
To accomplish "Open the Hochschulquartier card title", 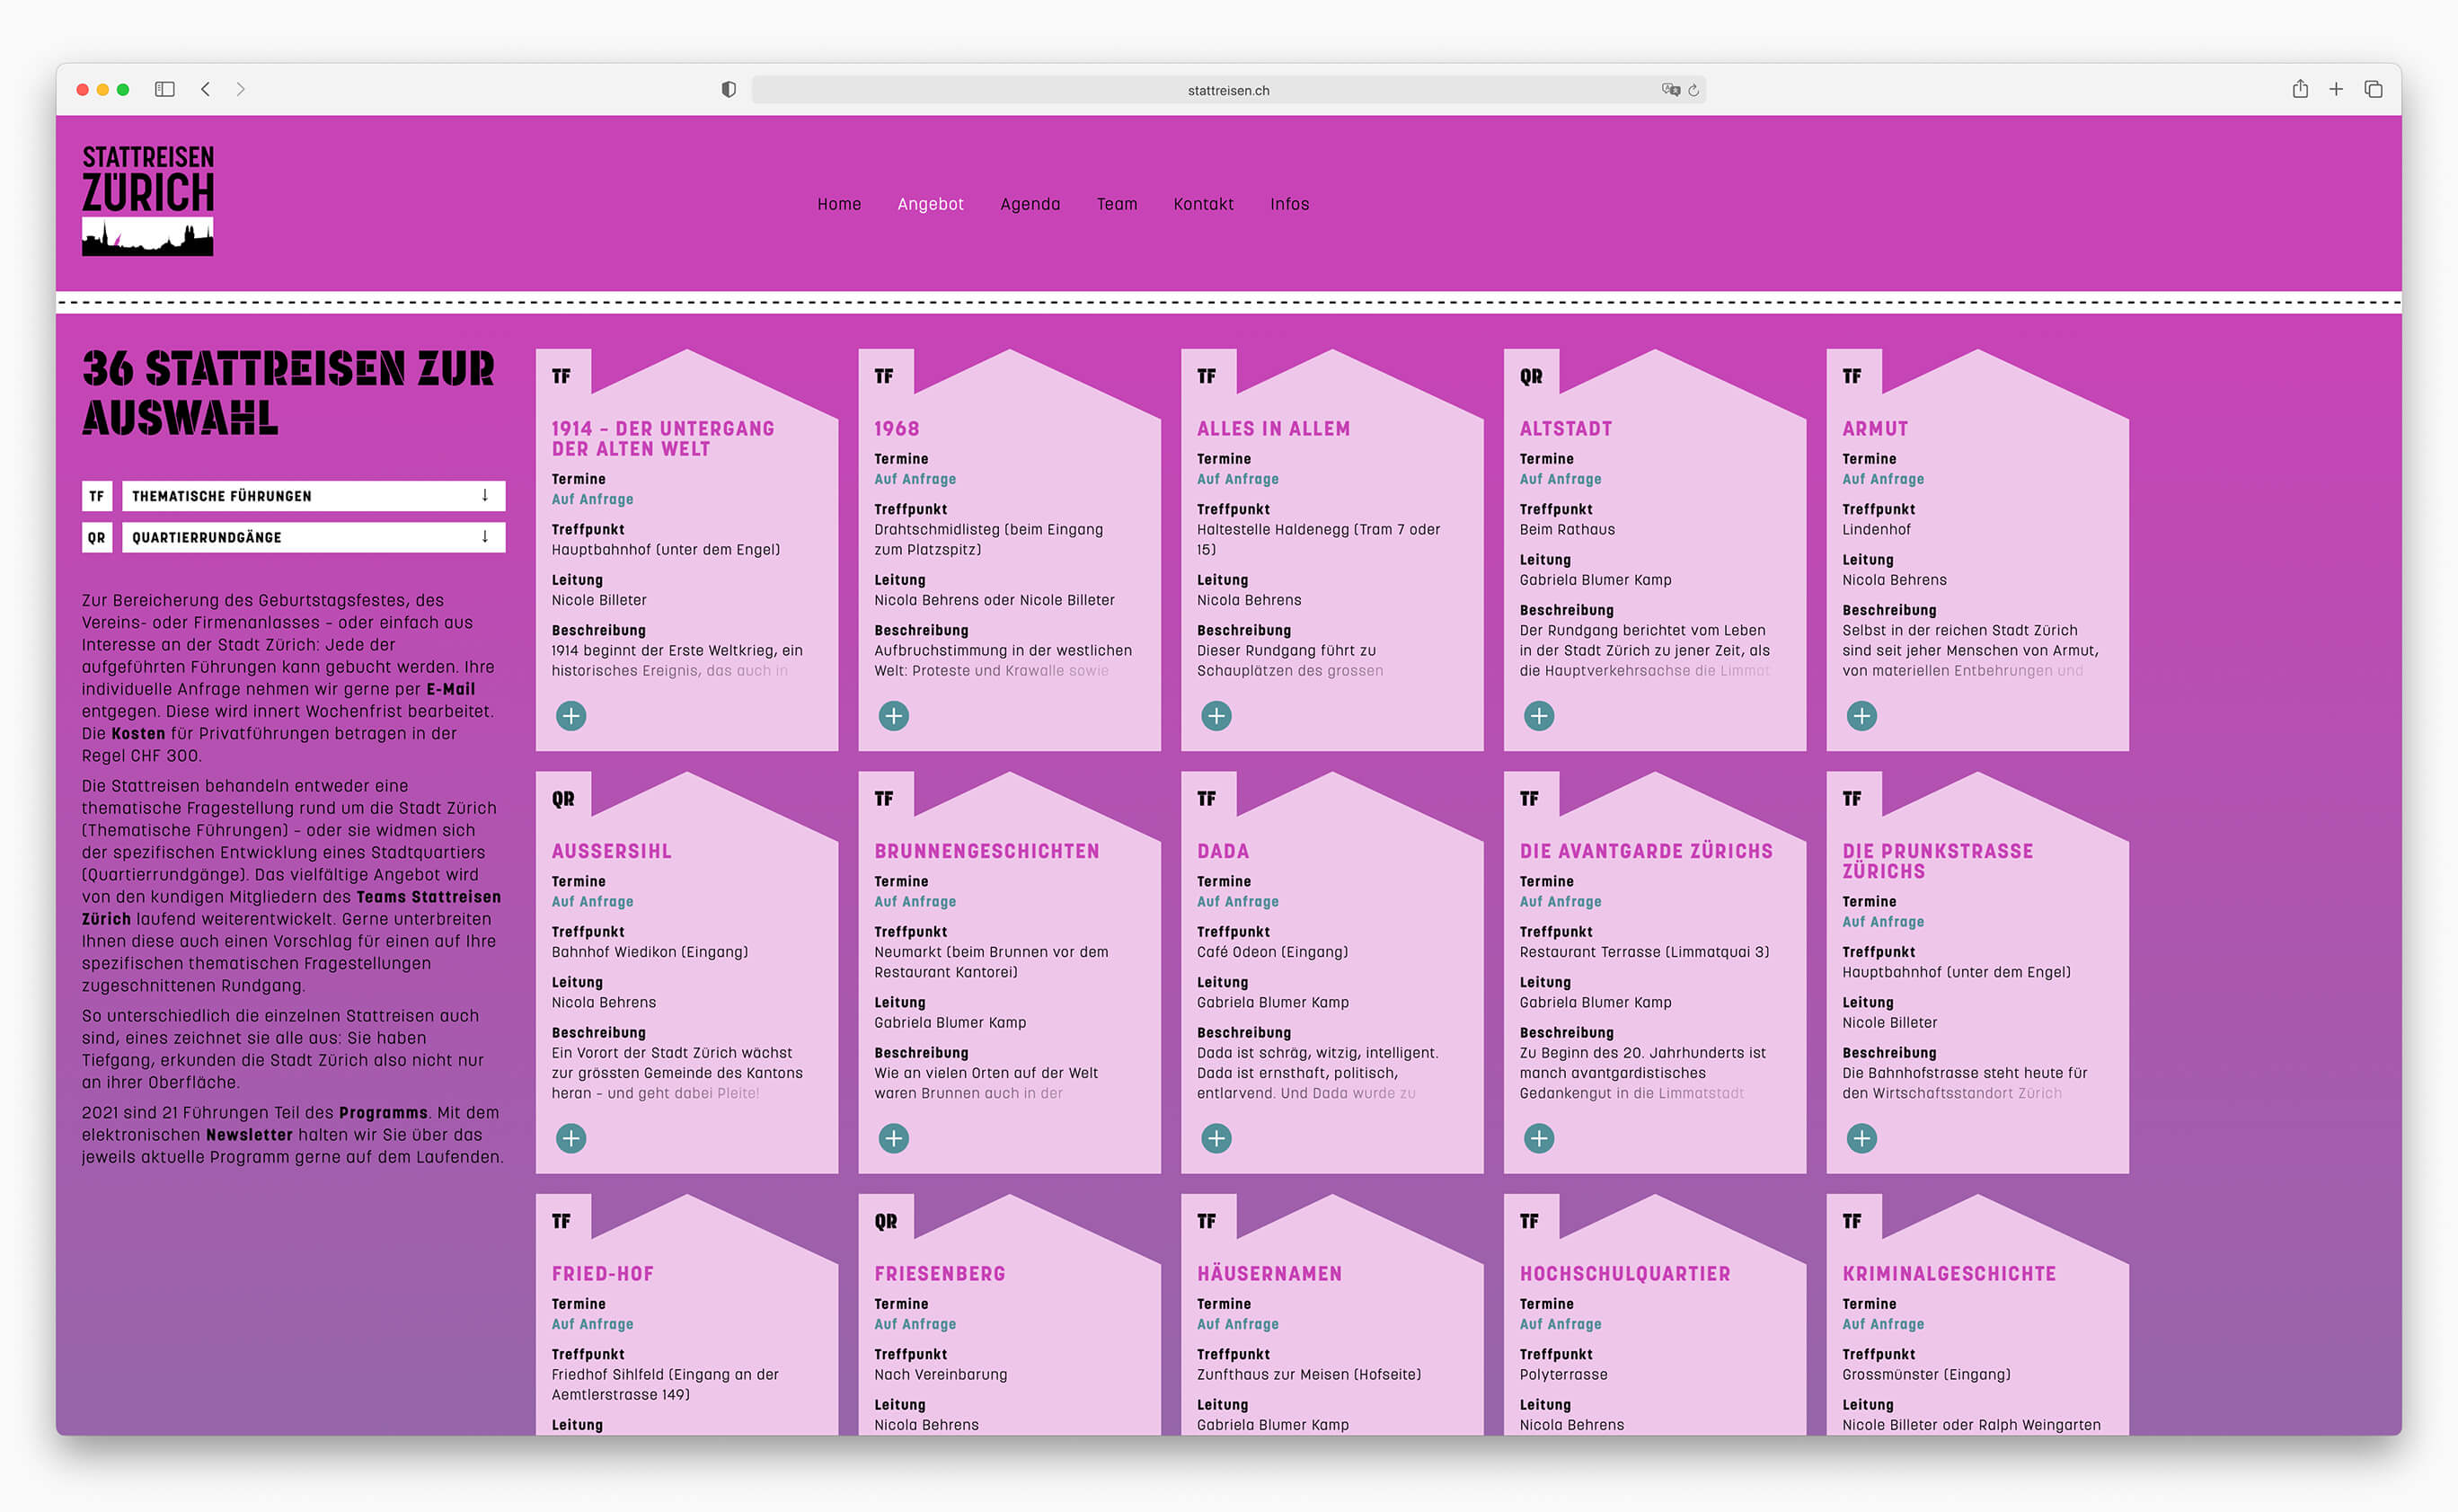I will pos(1625,1274).
